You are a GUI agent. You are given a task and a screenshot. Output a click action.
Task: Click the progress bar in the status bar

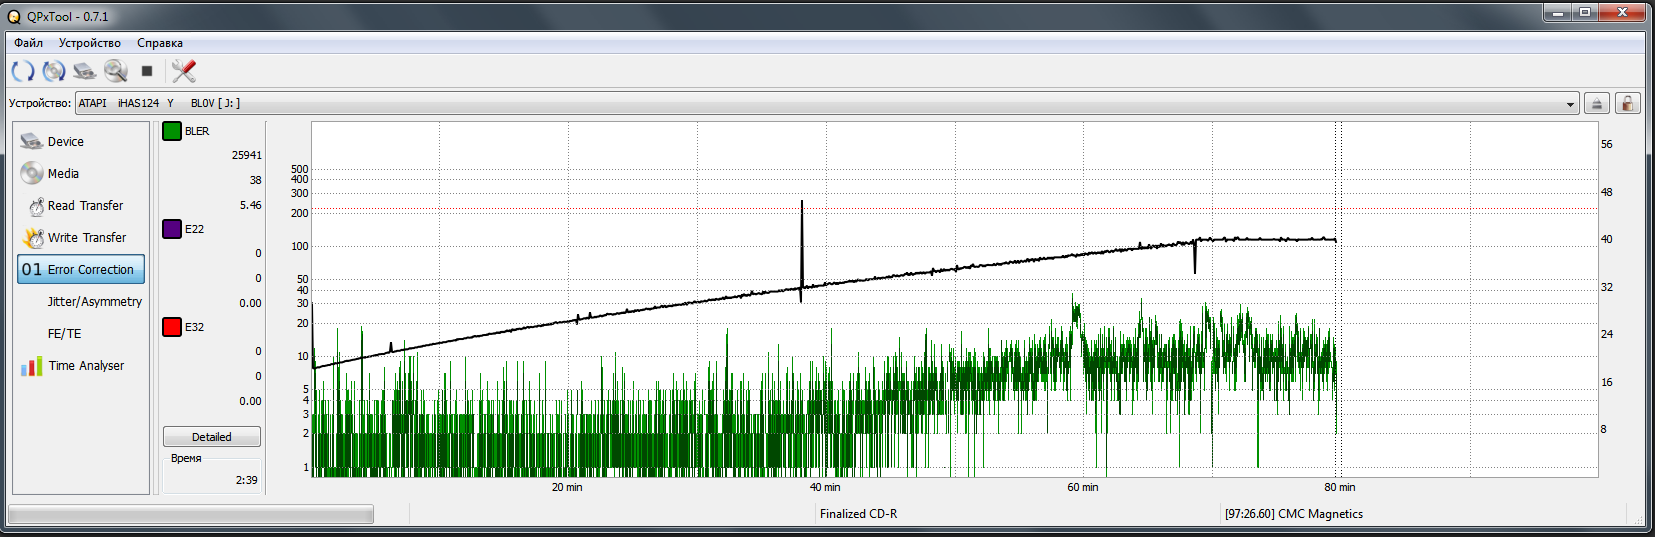coord(191,514)
